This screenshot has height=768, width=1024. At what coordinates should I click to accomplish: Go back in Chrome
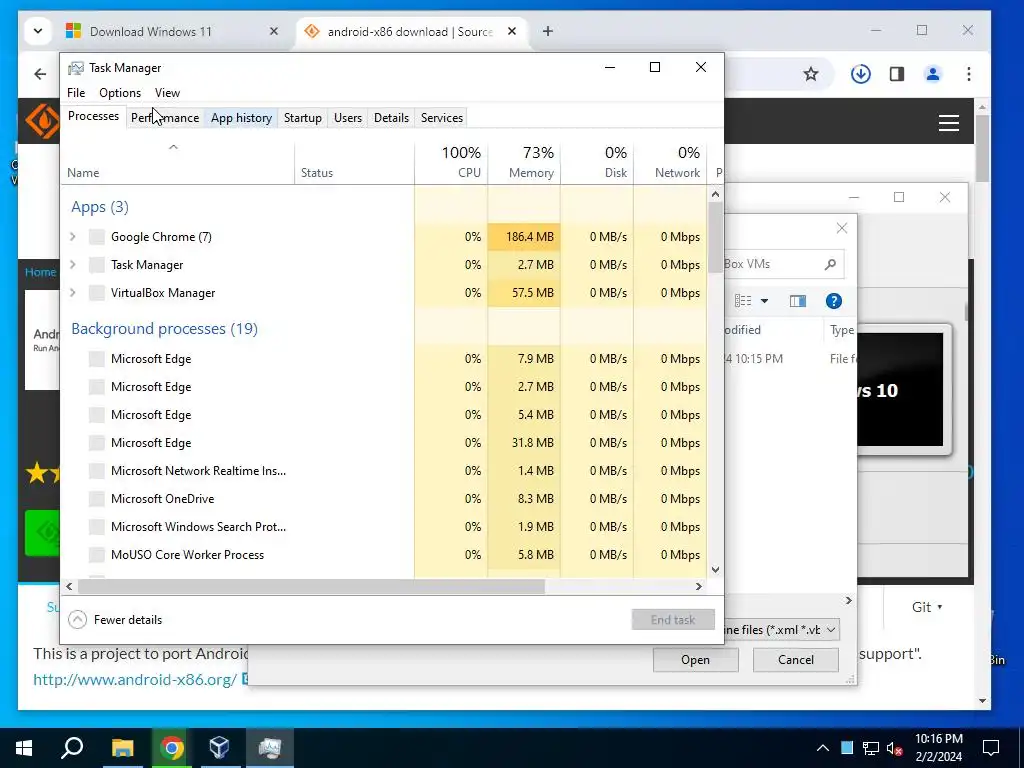(40, 74)
